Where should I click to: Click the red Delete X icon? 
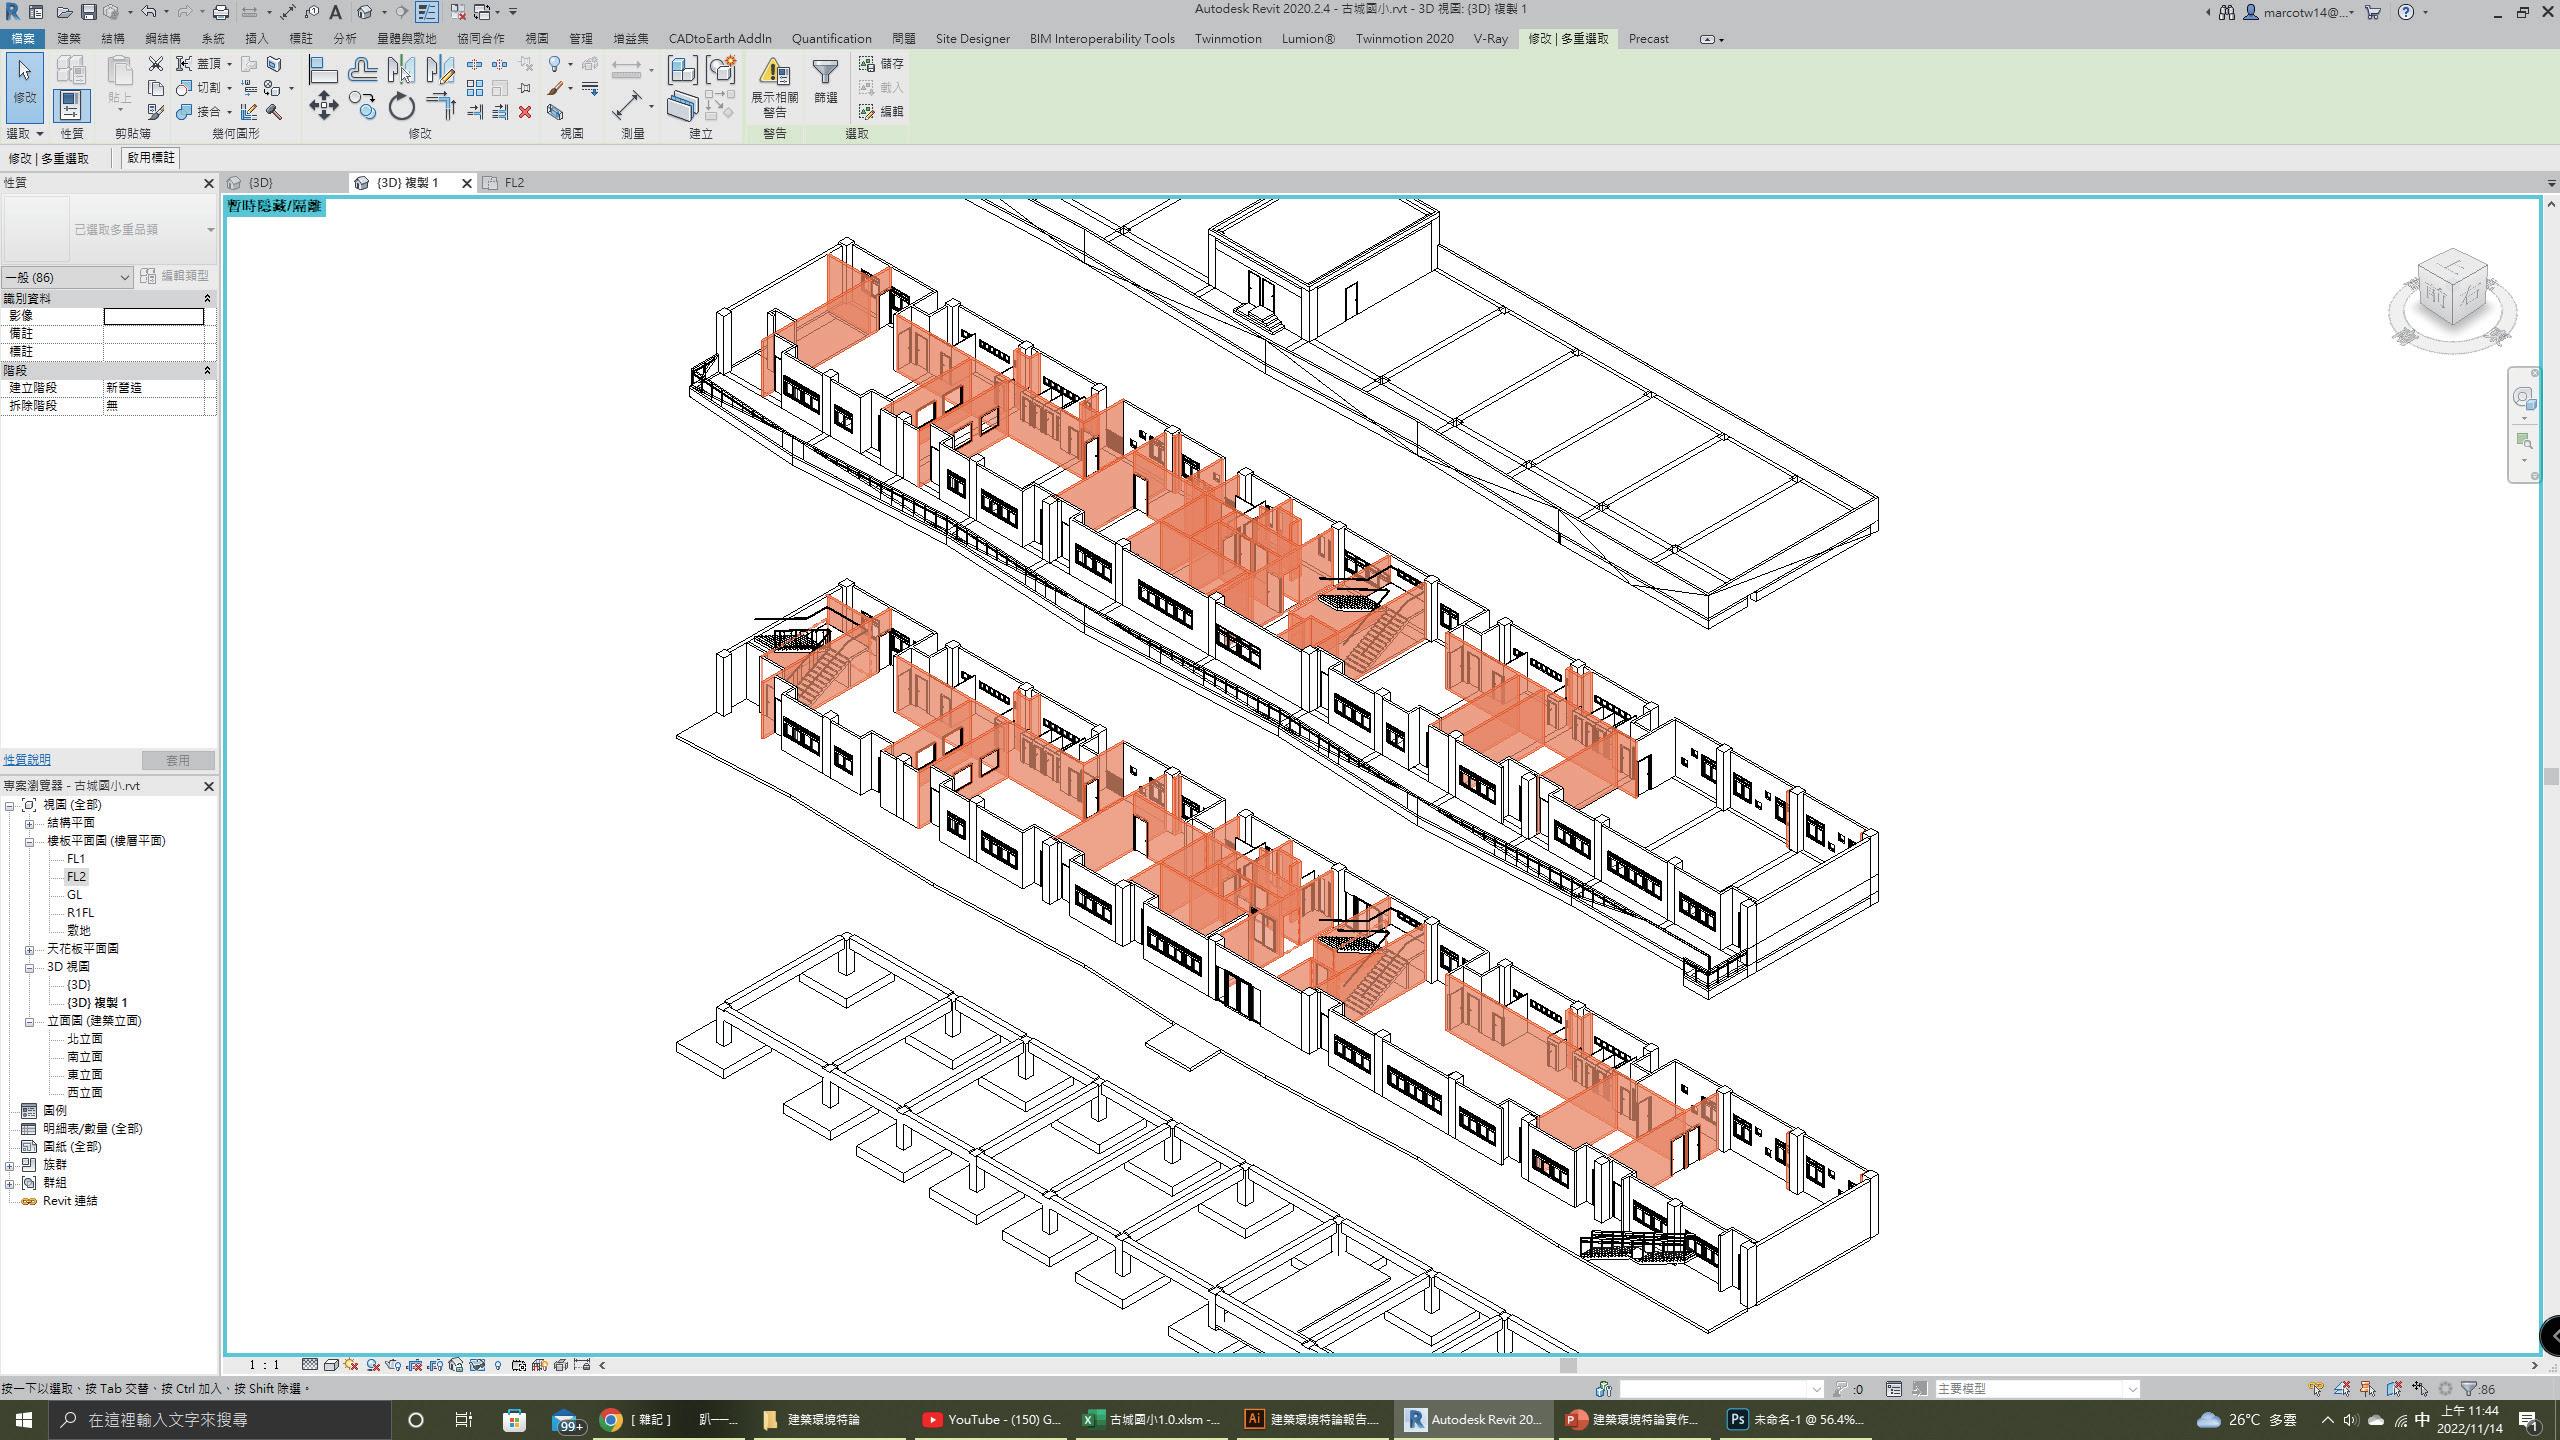[x=525, y=112]
